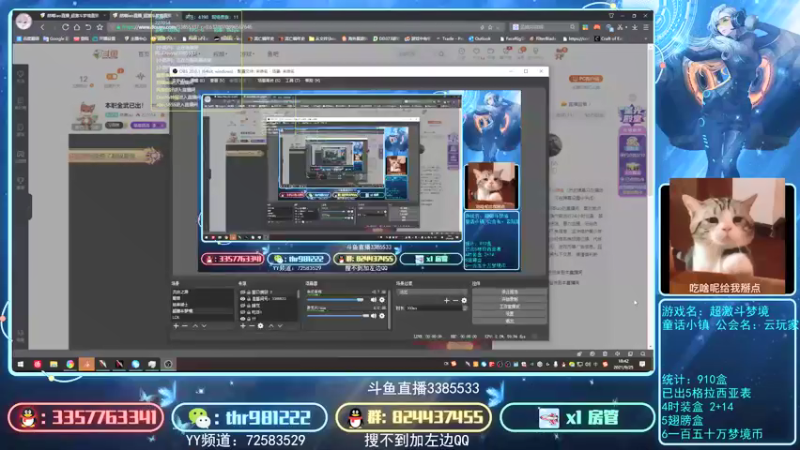Switch to OBS Studio via taskbar icon
Viewport: 800px width, 450px height.
tap(168, 364)
